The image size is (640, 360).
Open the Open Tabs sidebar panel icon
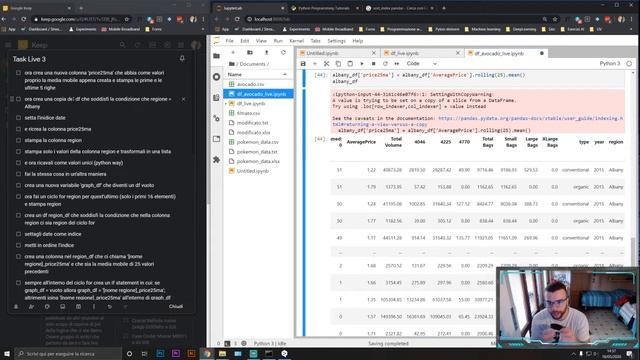[216, 139]
